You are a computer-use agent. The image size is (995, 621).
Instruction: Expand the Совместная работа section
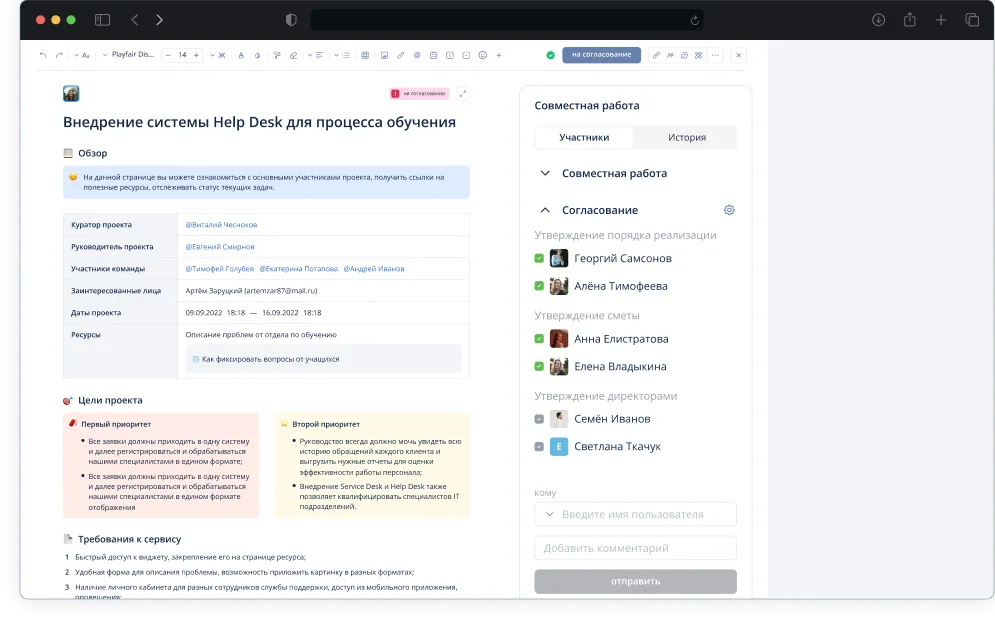pos(545,173)
